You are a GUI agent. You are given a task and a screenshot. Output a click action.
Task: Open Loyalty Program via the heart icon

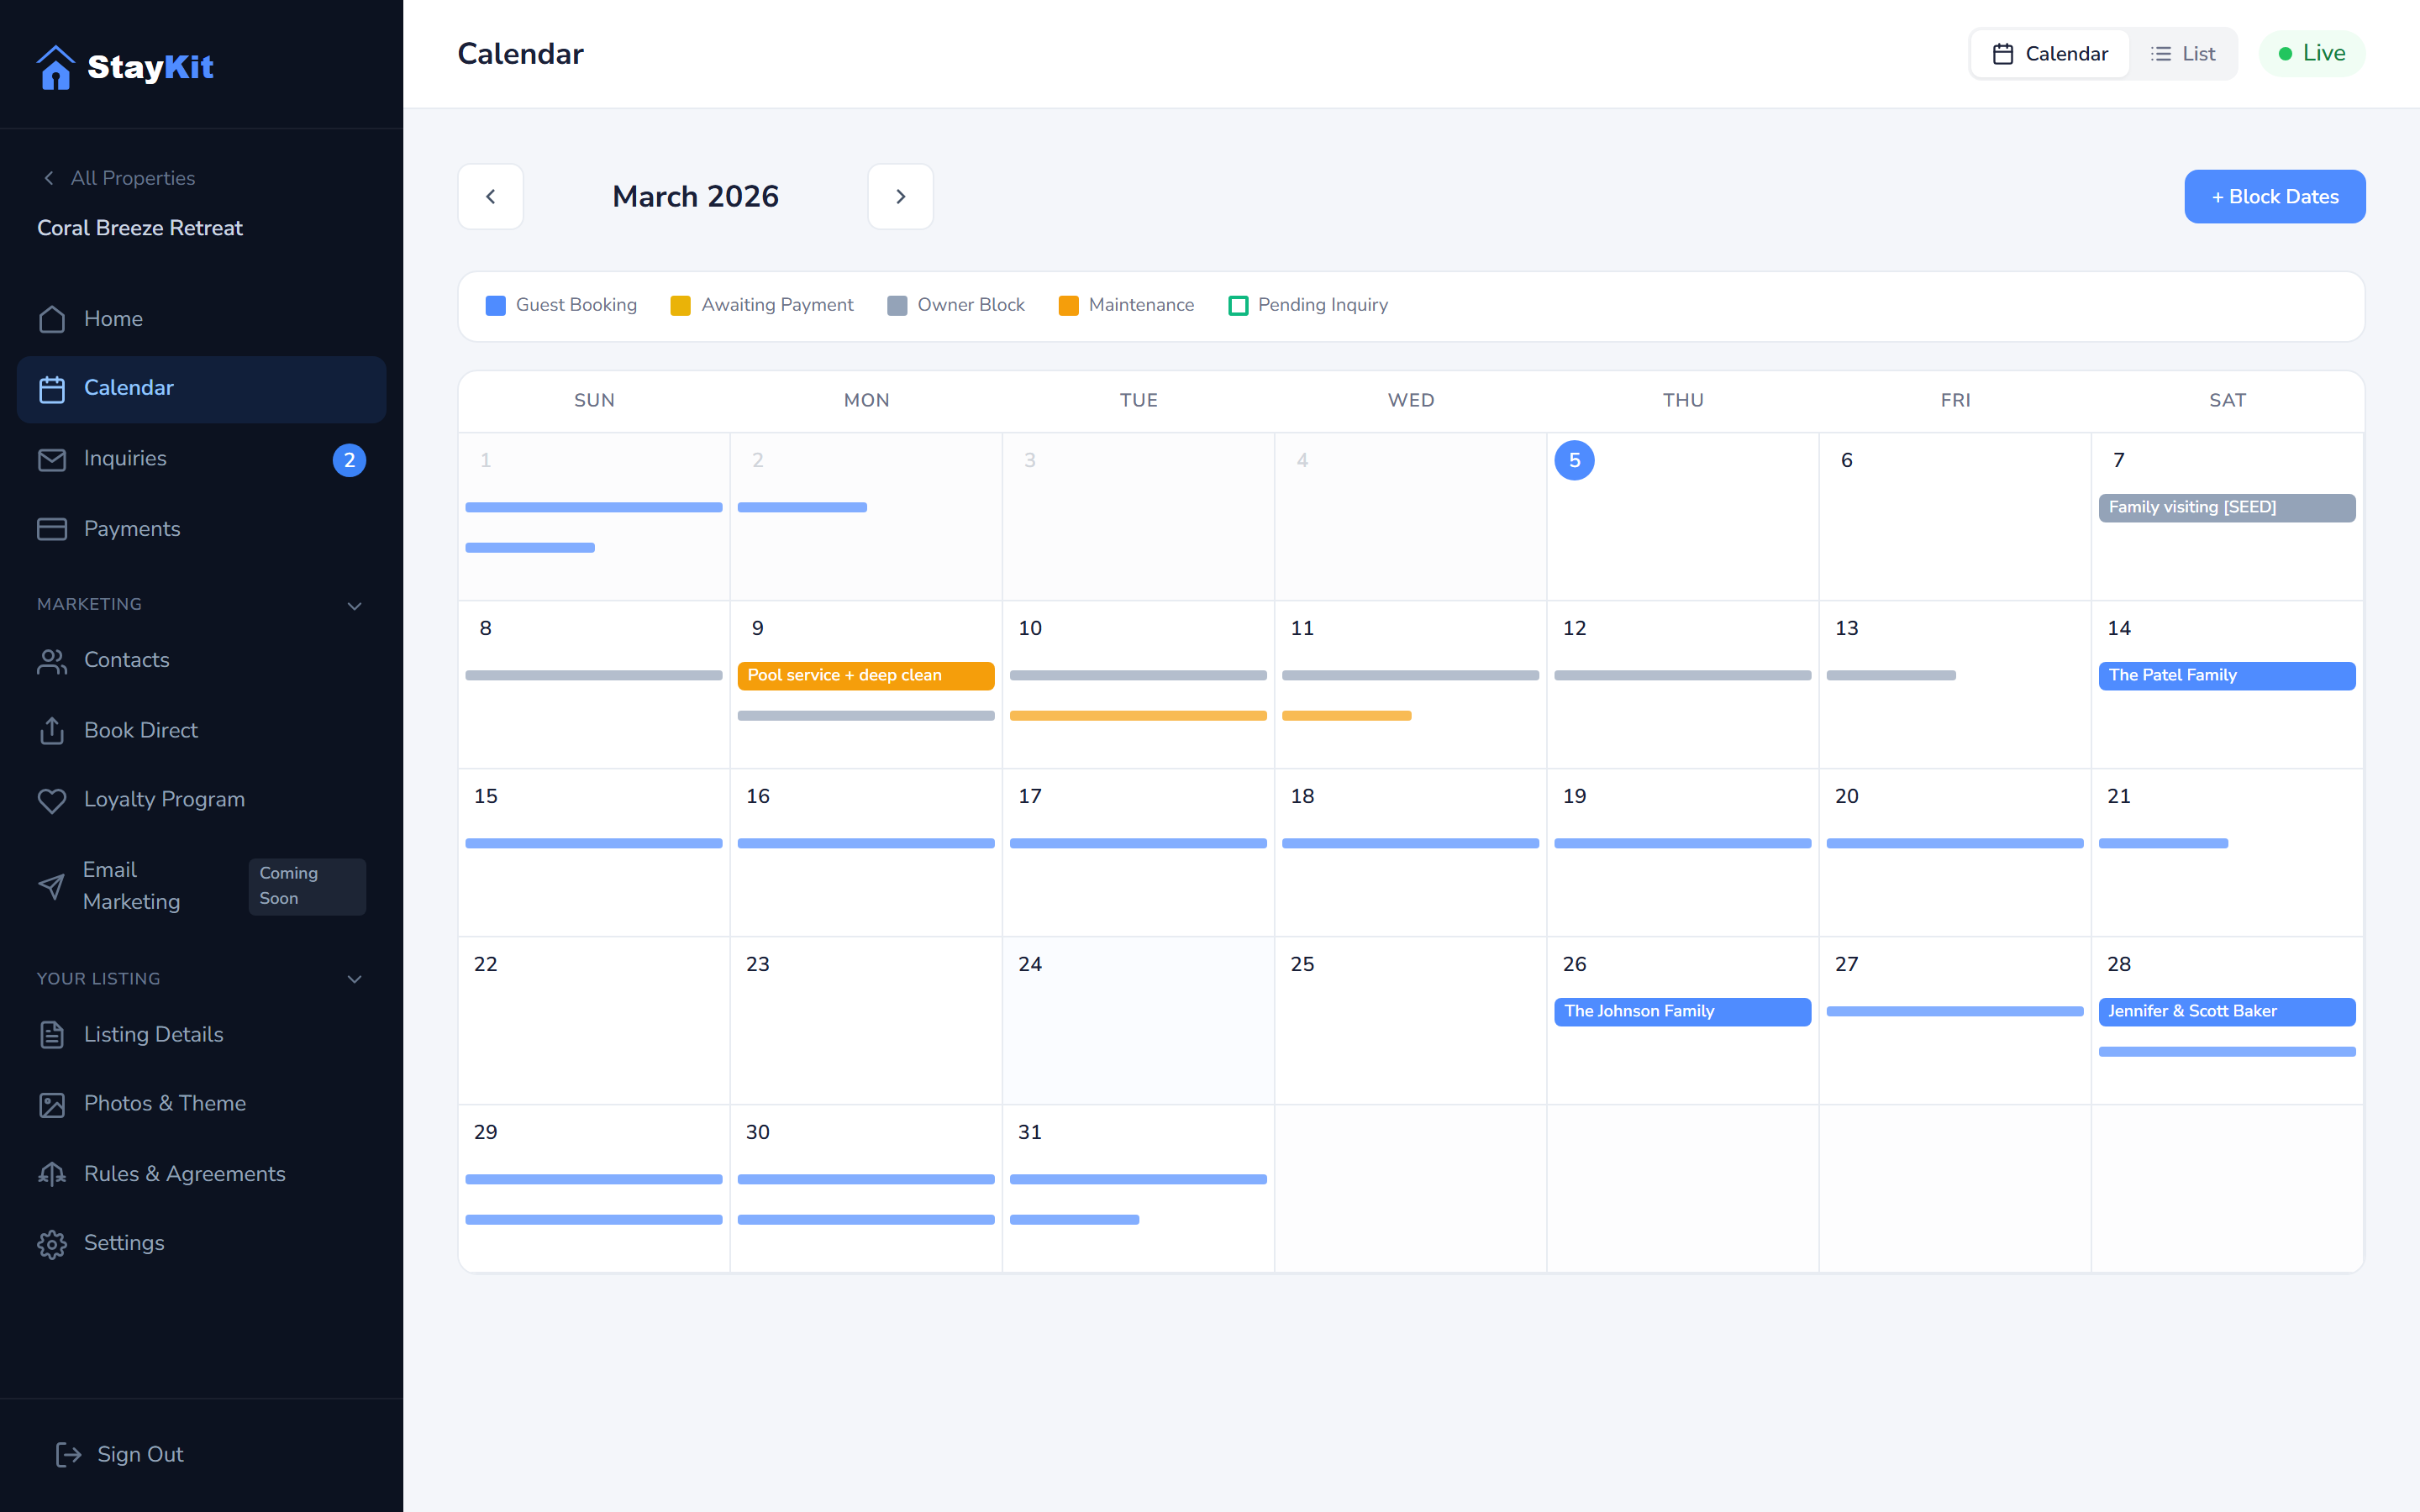click(53, 800)
